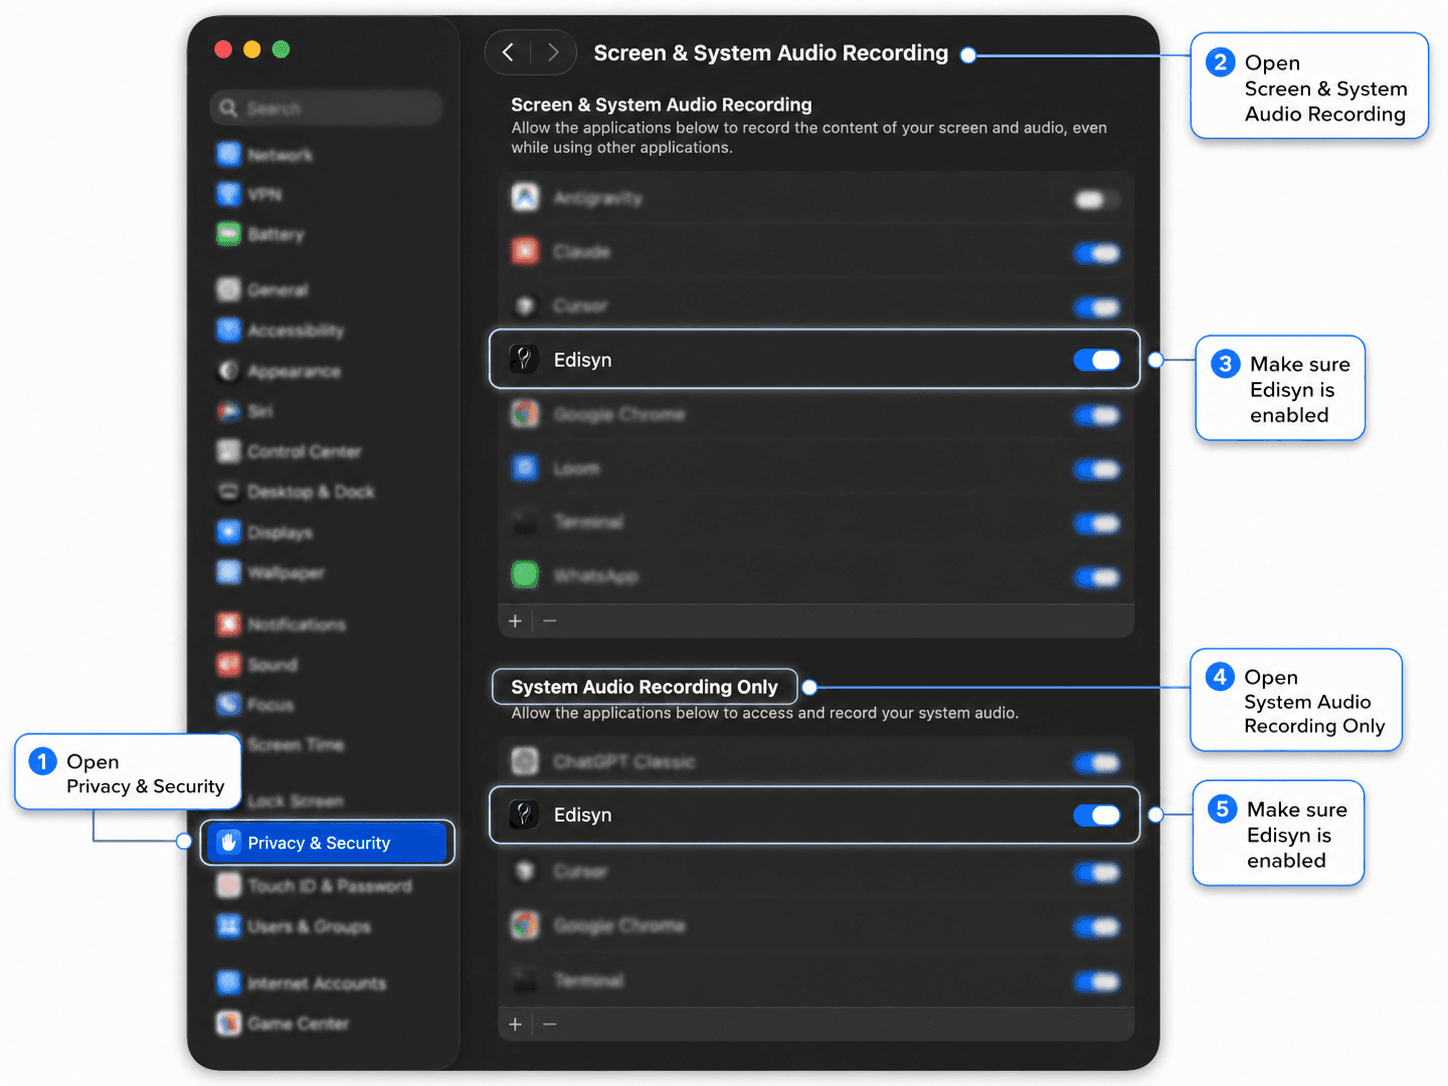Add app to System Audio list with plus
The height and width of the screenshot is (1086, 1448).
(515, 1024)
